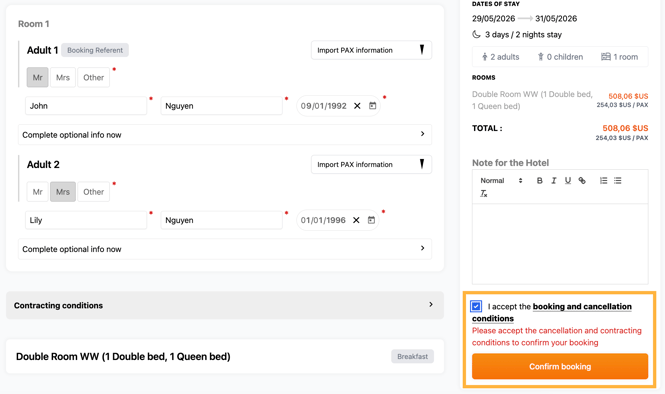Clear formatting in the note editor
The width and height of the screenshot is (665, 394).
tap(483, 194)
